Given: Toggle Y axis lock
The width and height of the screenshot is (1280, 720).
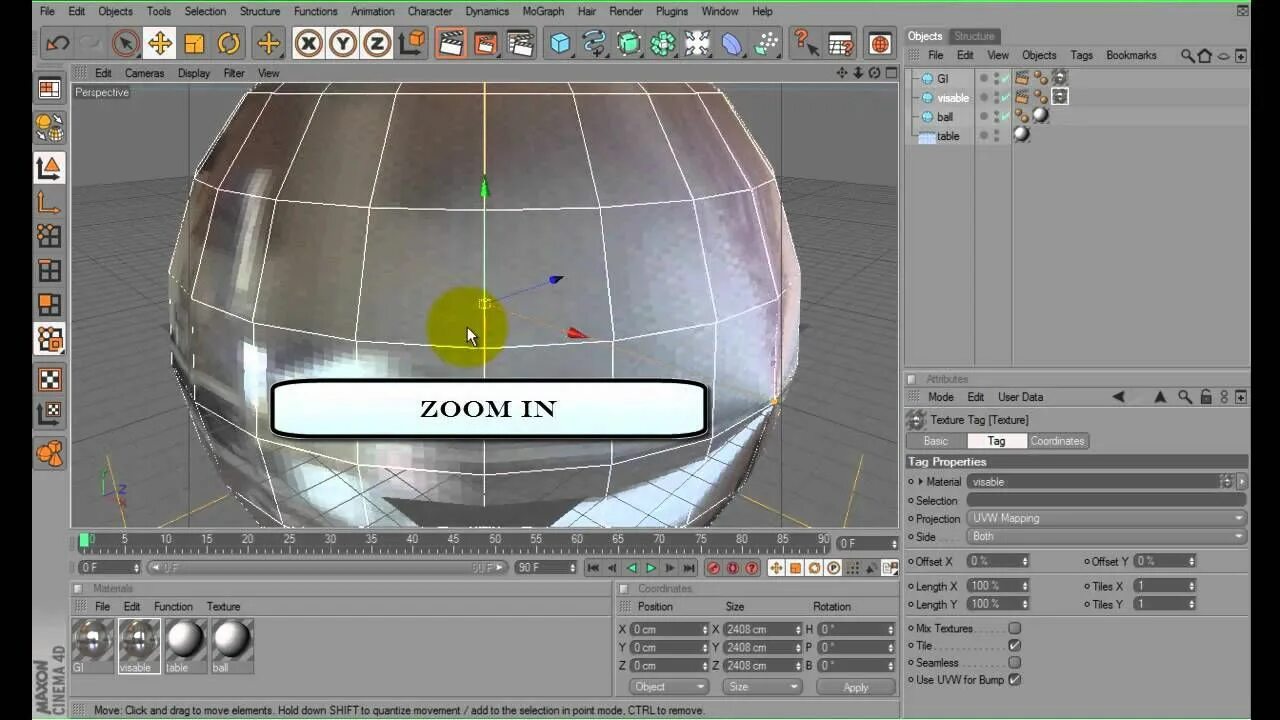Looking at the screenshot, I should point(343,43).
